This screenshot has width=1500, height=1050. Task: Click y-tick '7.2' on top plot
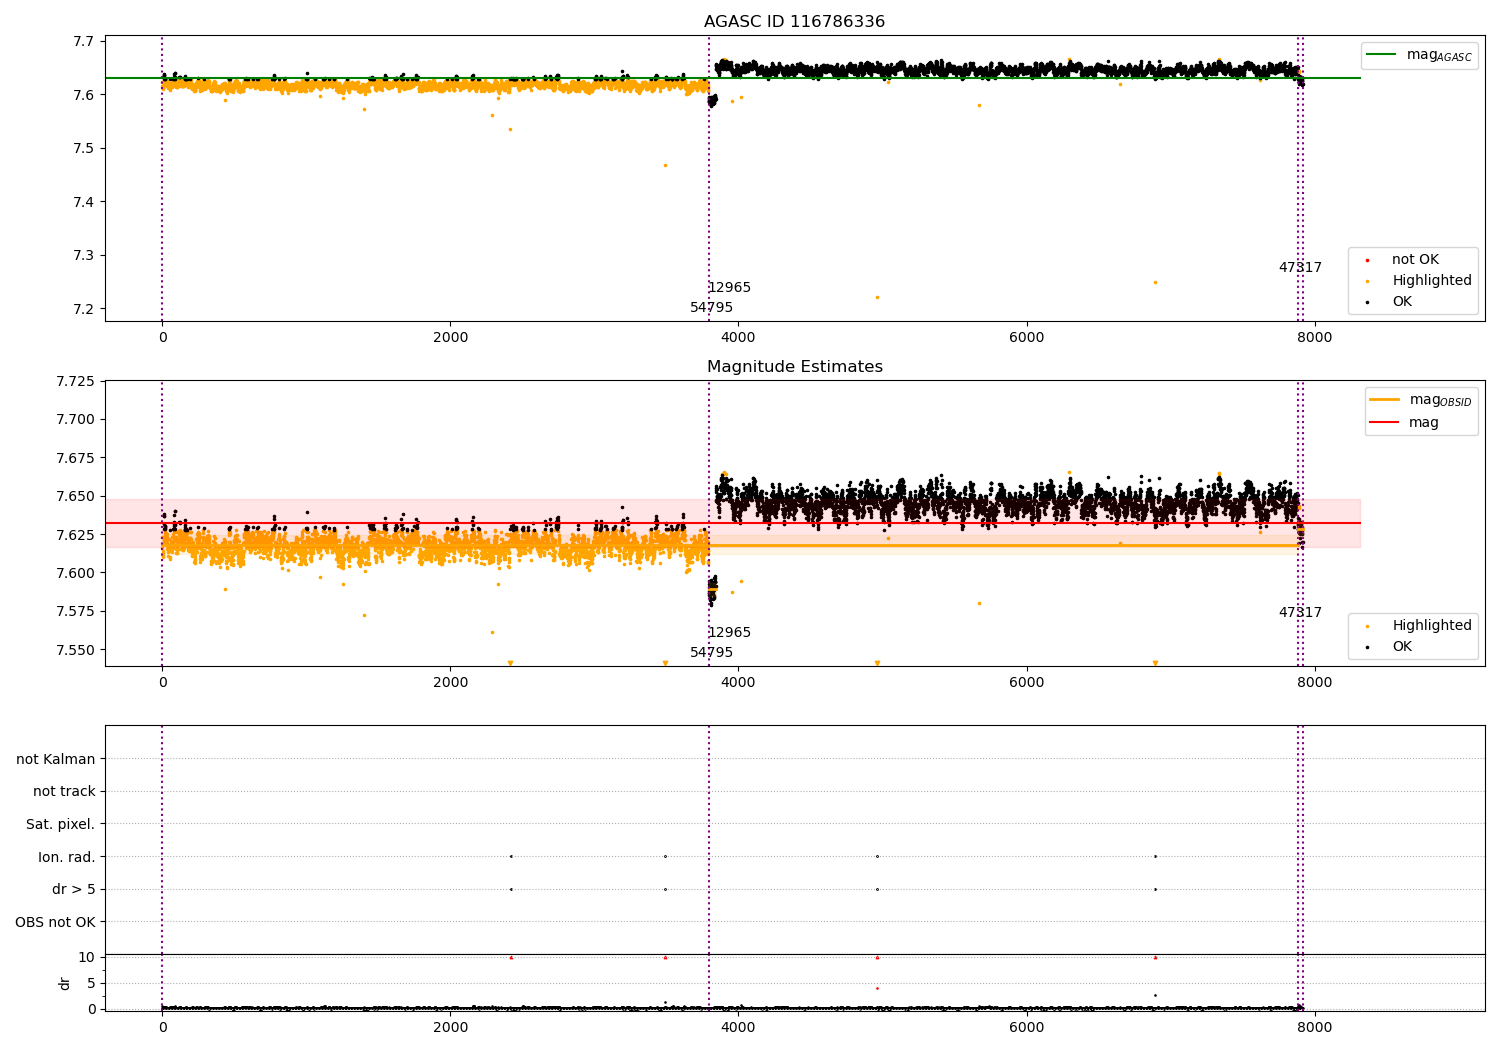tap(85, 309)
